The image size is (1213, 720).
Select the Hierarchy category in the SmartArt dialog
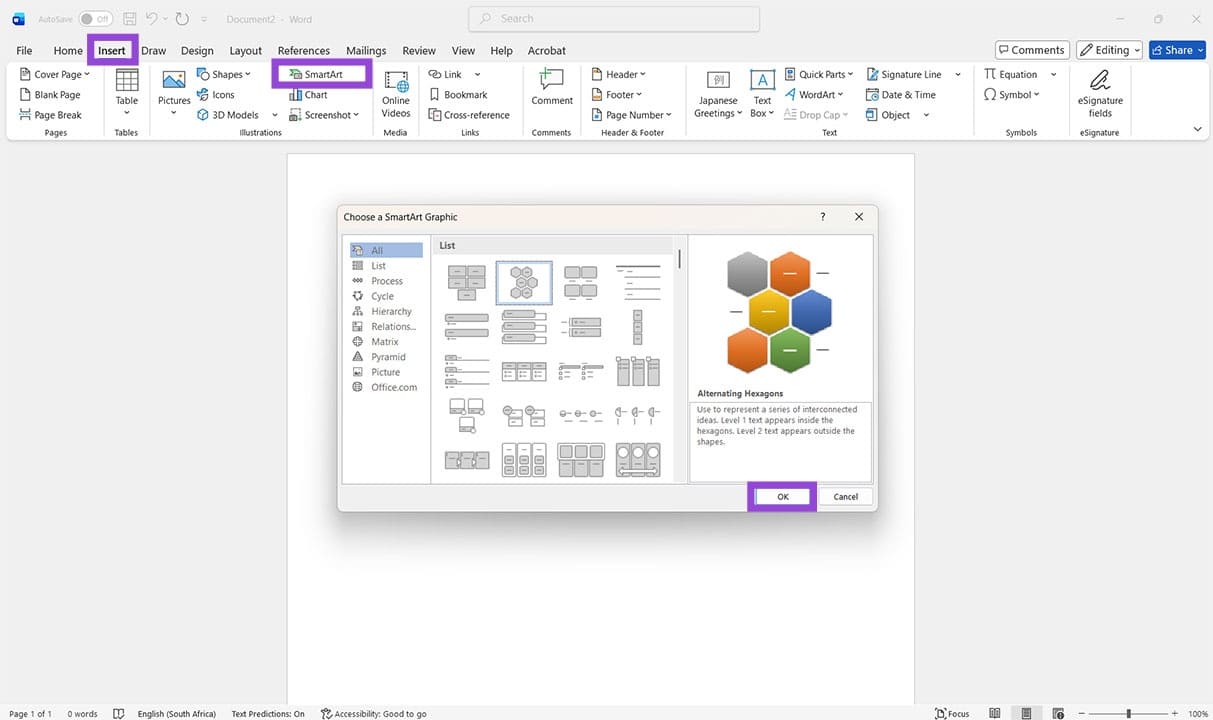[389, 311]
